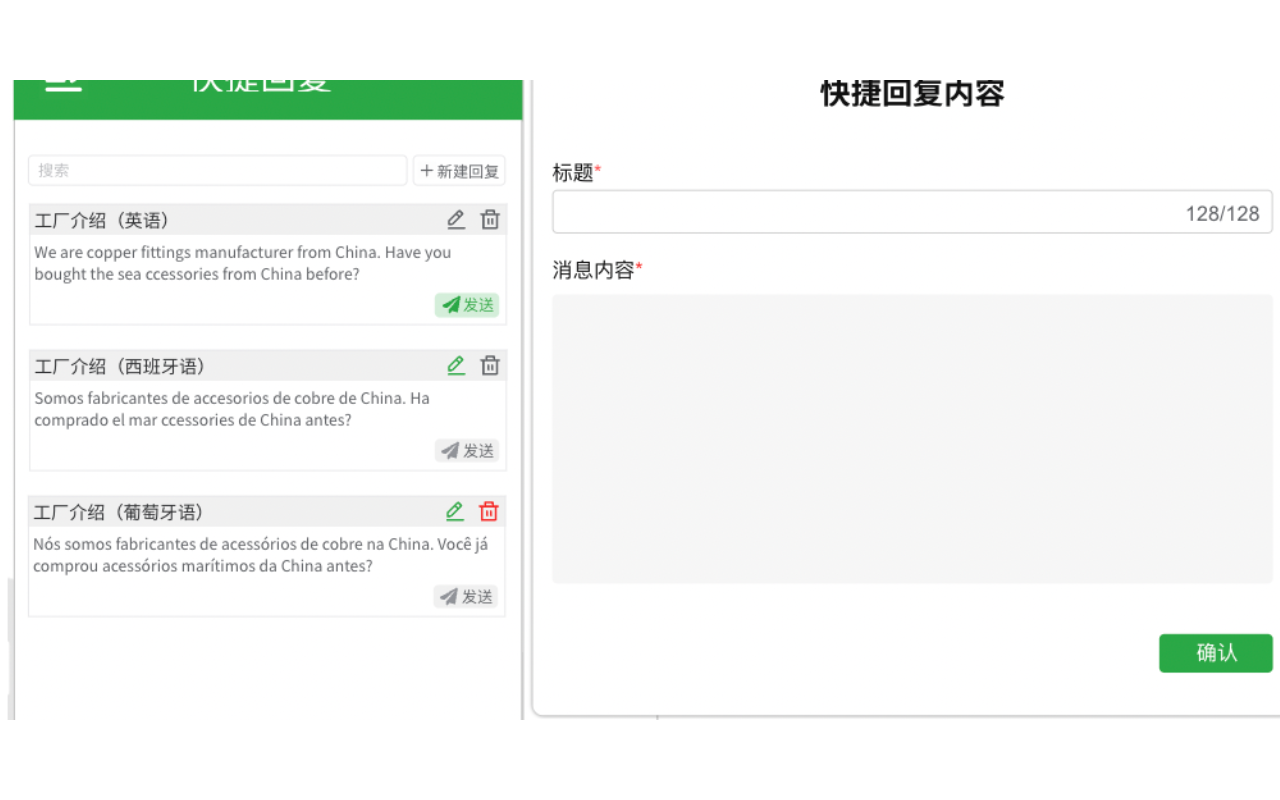Click the 'Nós somos fabricantes de acessórios' message
Image resolution: width=1280 pixels, height=800 pixels.
click(x=261, y=555)
